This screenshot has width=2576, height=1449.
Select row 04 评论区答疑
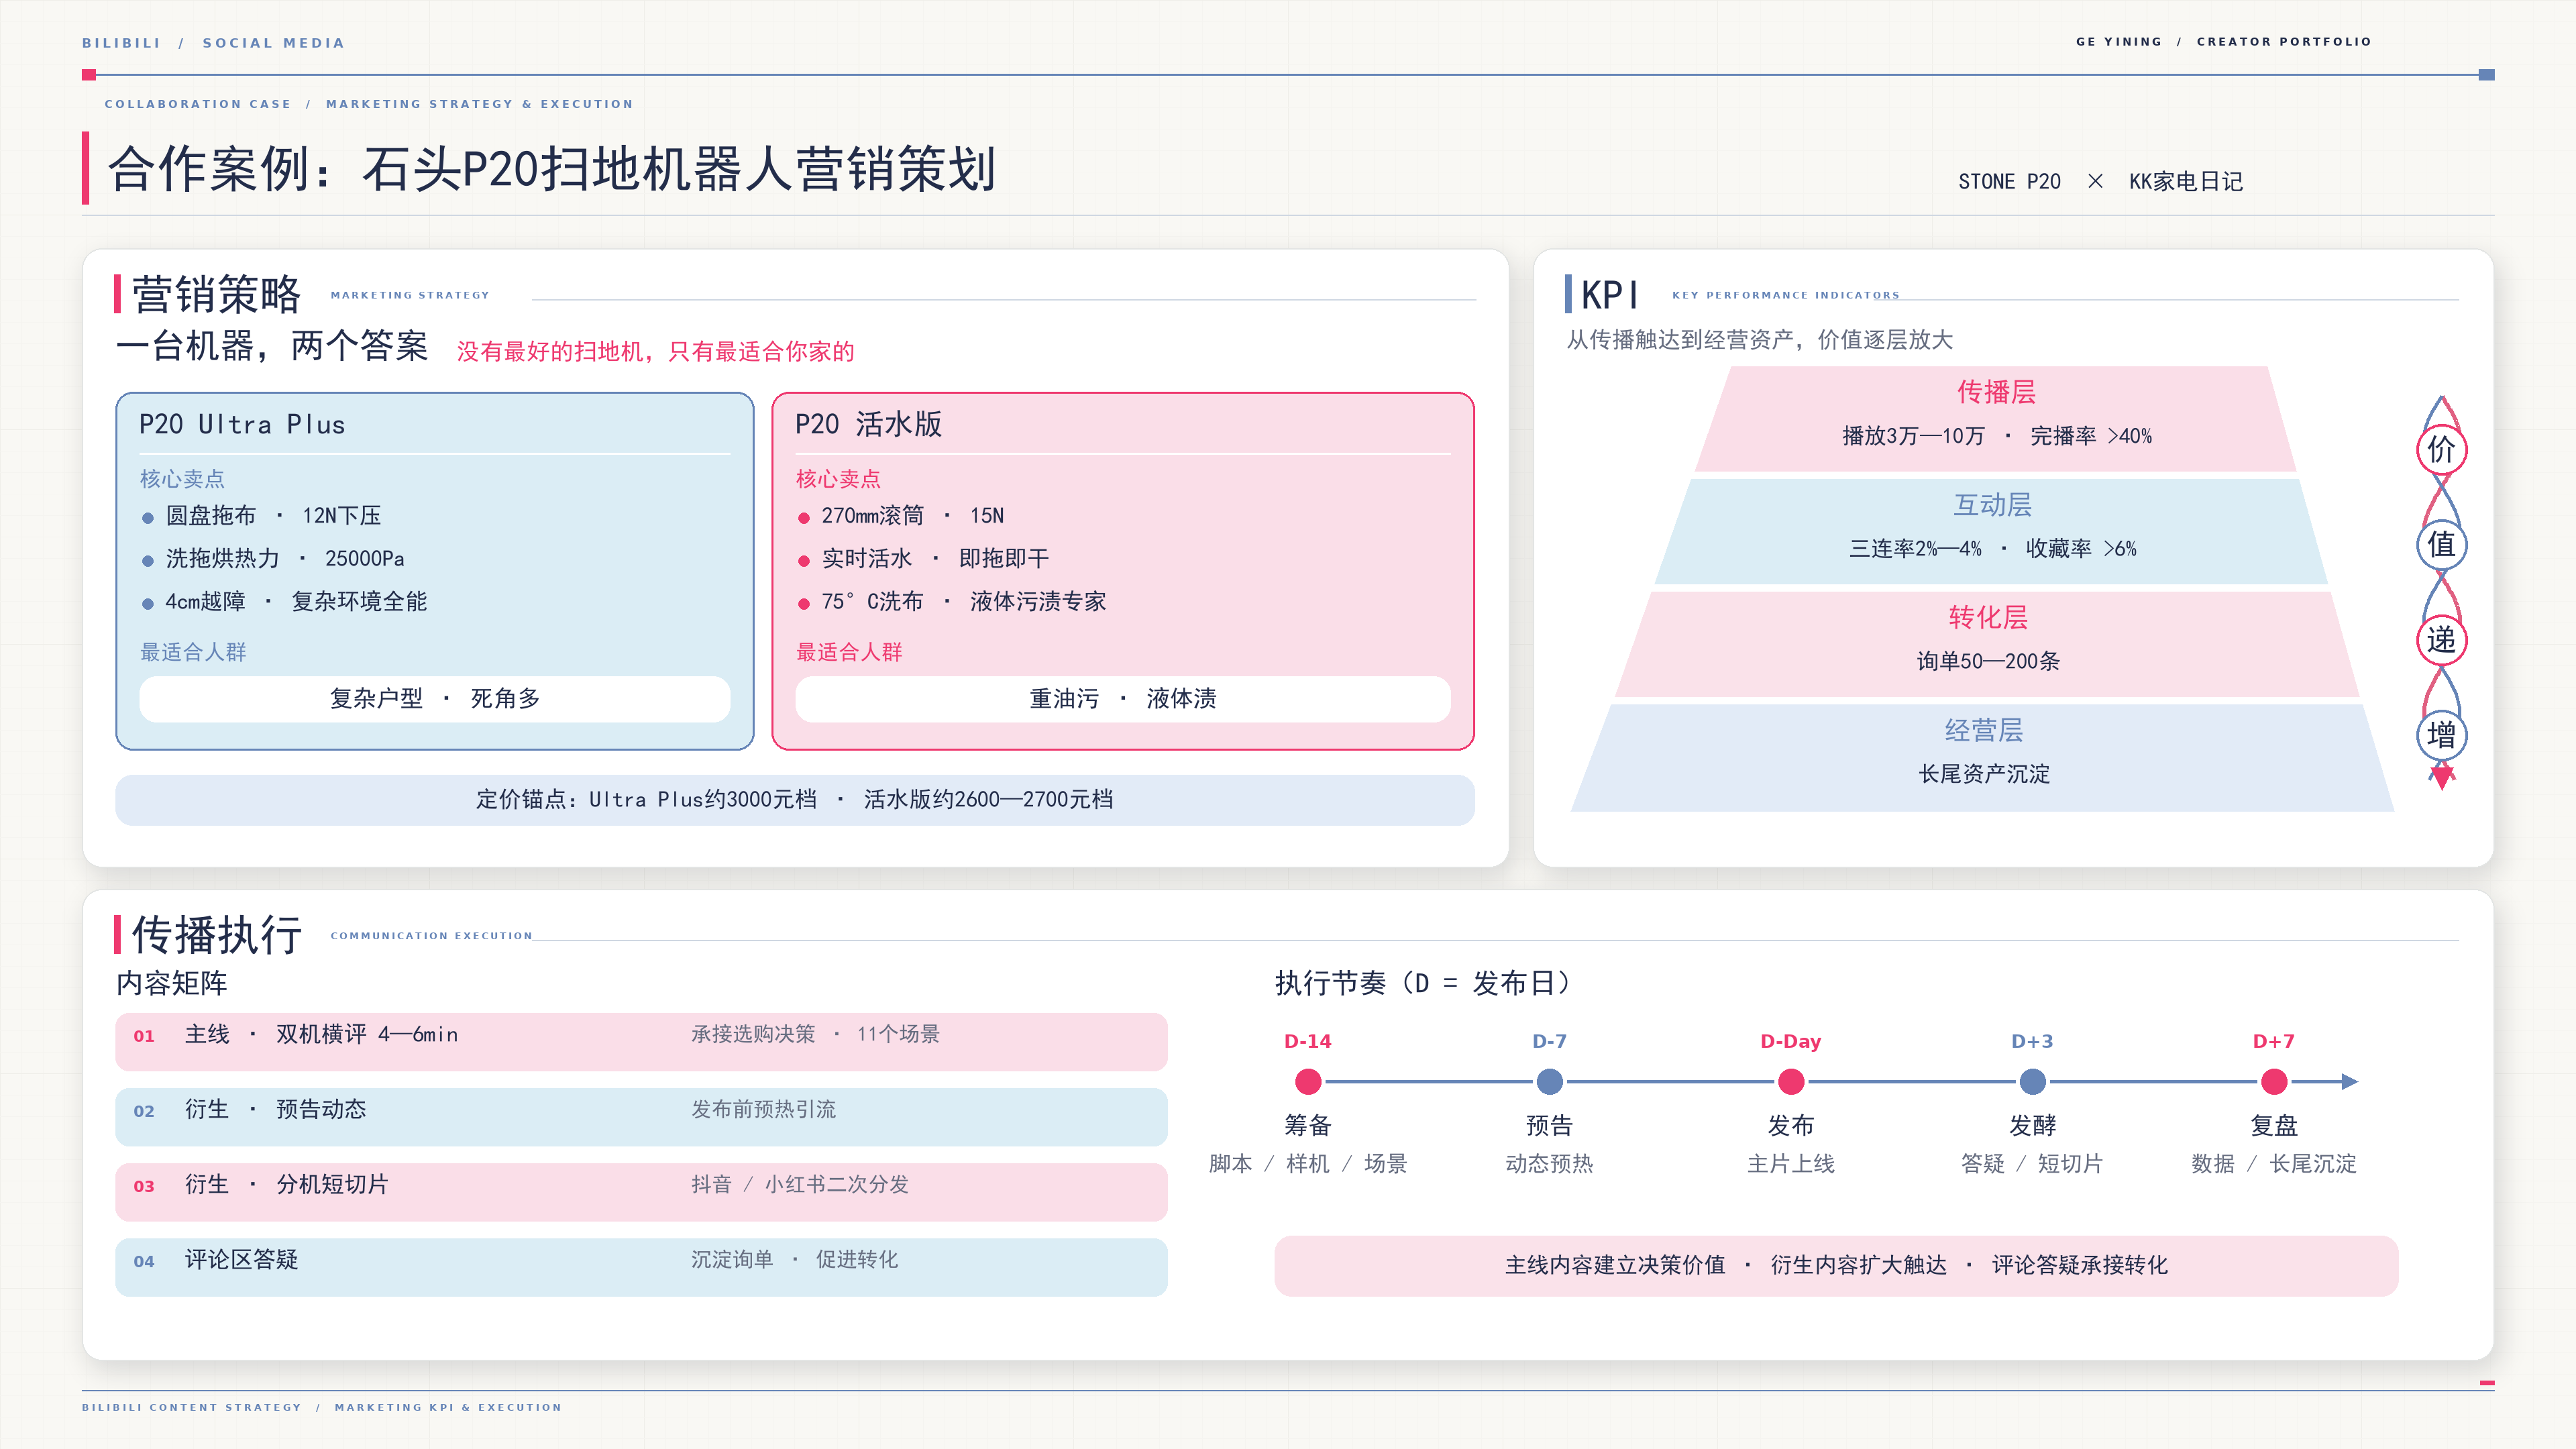coord(641,1266)
